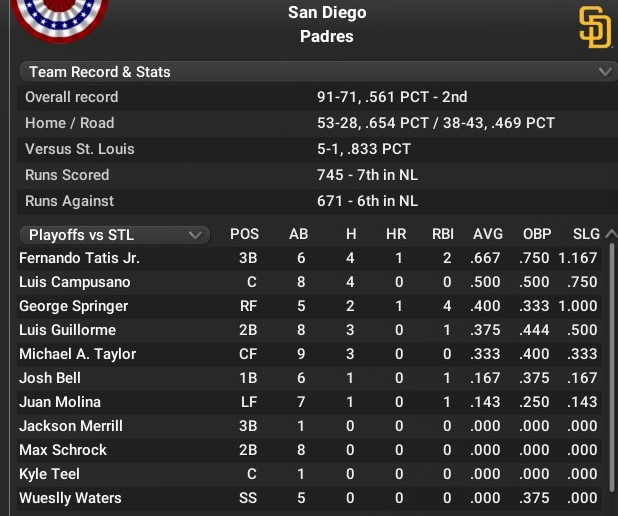
Task: Collapse the Team Record & Stats section
Action: click(604, 72)
